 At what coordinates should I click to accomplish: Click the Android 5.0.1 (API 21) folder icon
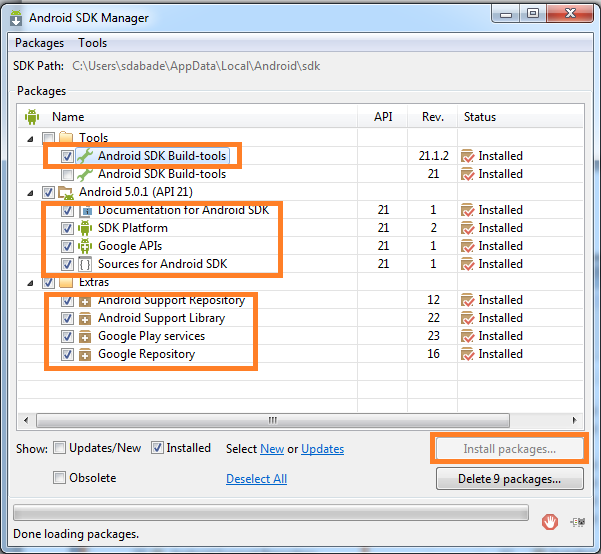[x=66, y=192]
